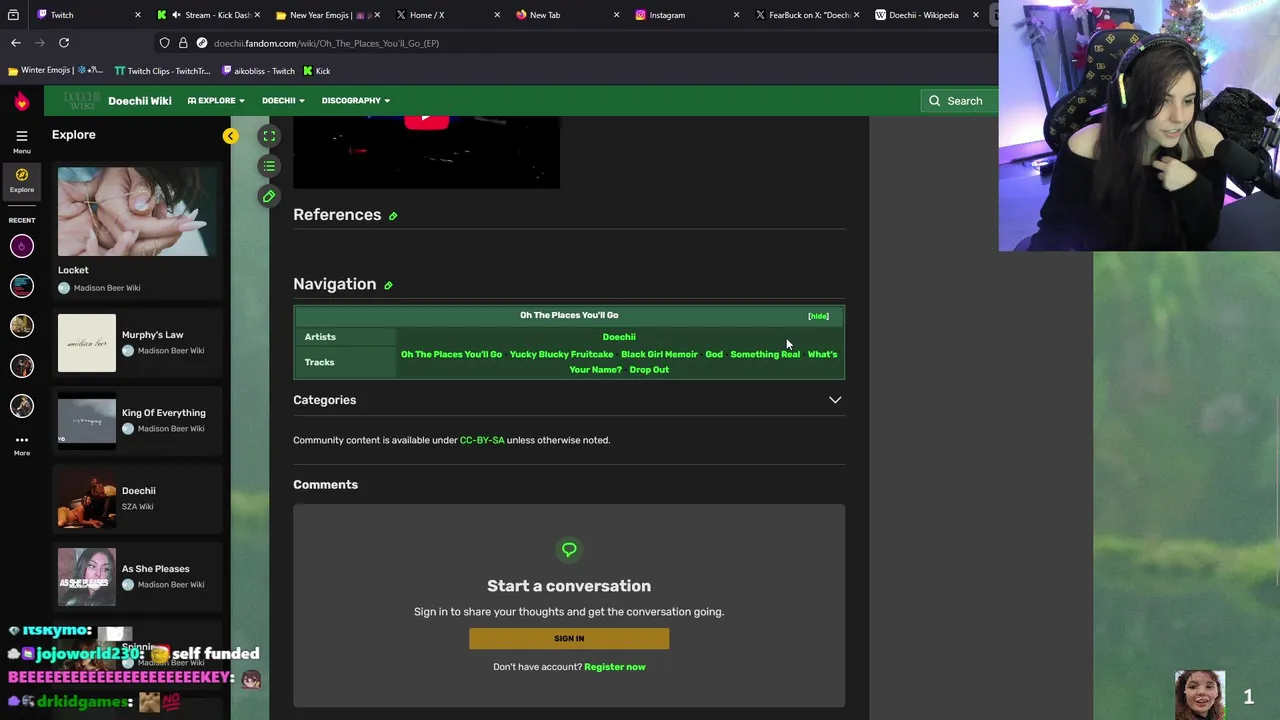Collapse the Explore panel yellow arrow
The width and height of the screenshot is (1280, 720).
[231, 136]
